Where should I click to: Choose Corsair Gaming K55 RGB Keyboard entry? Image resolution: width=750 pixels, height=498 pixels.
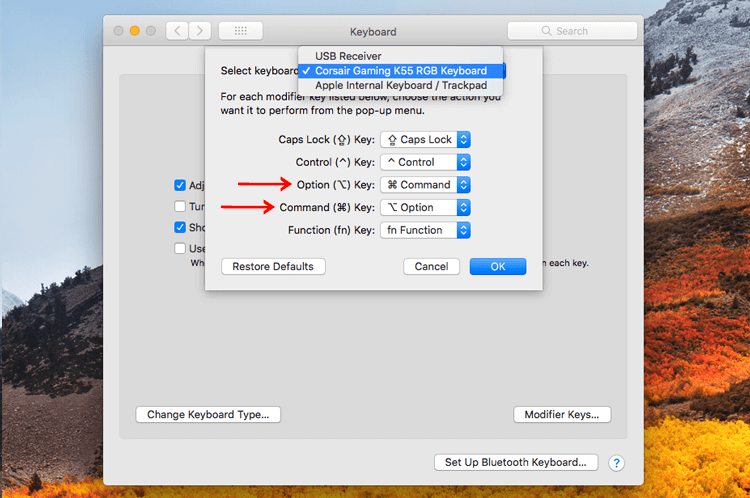(x=400, y=71)
